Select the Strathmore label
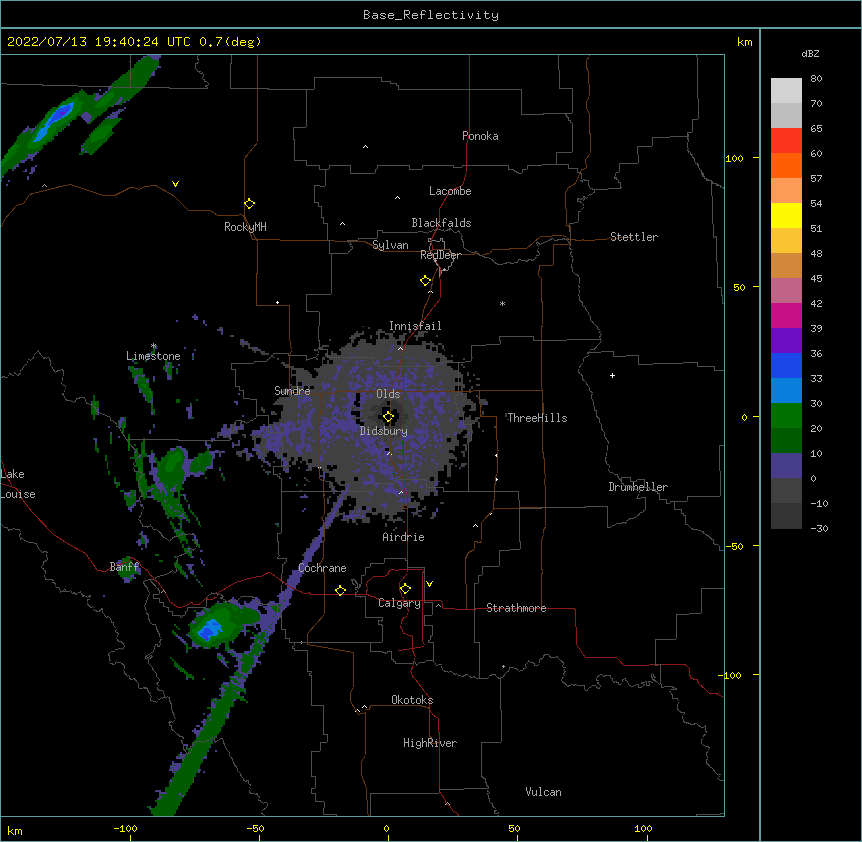 coord(516,608)
